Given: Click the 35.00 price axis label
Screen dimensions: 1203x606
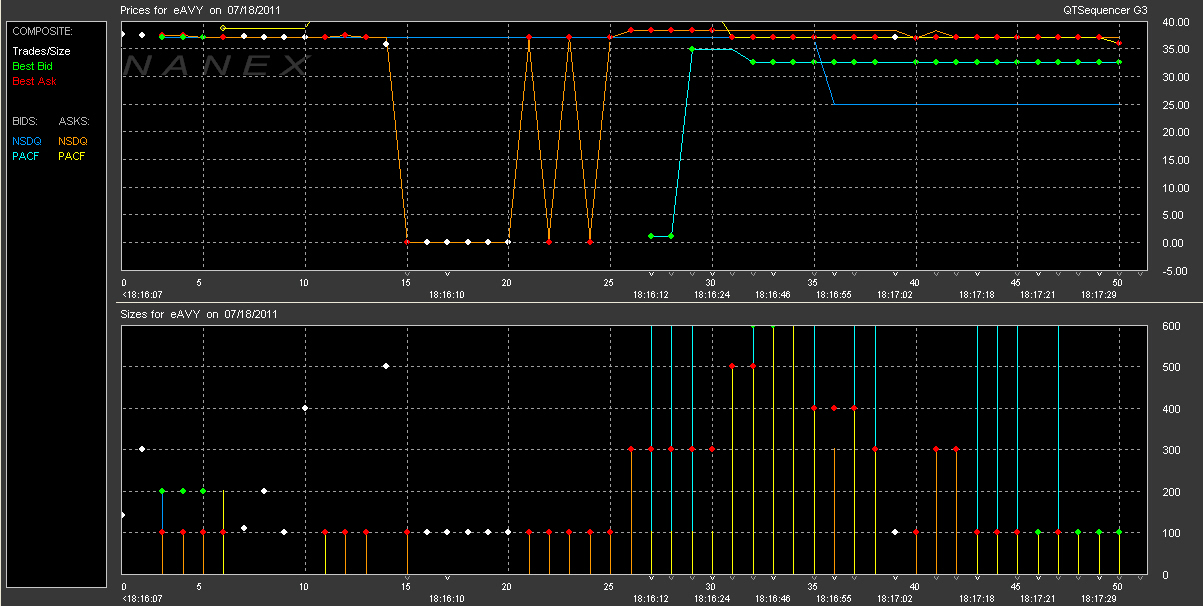Looking at the screenshot, I should (x=1174, y=49).
